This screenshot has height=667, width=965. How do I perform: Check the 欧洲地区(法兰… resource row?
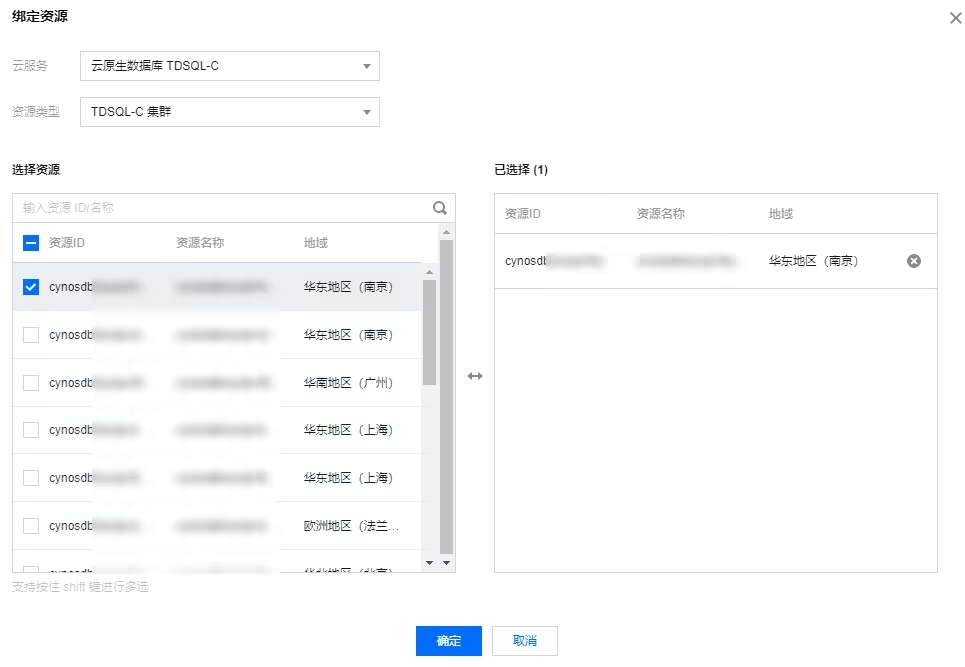pyautogui.click(x=31, y=525)
